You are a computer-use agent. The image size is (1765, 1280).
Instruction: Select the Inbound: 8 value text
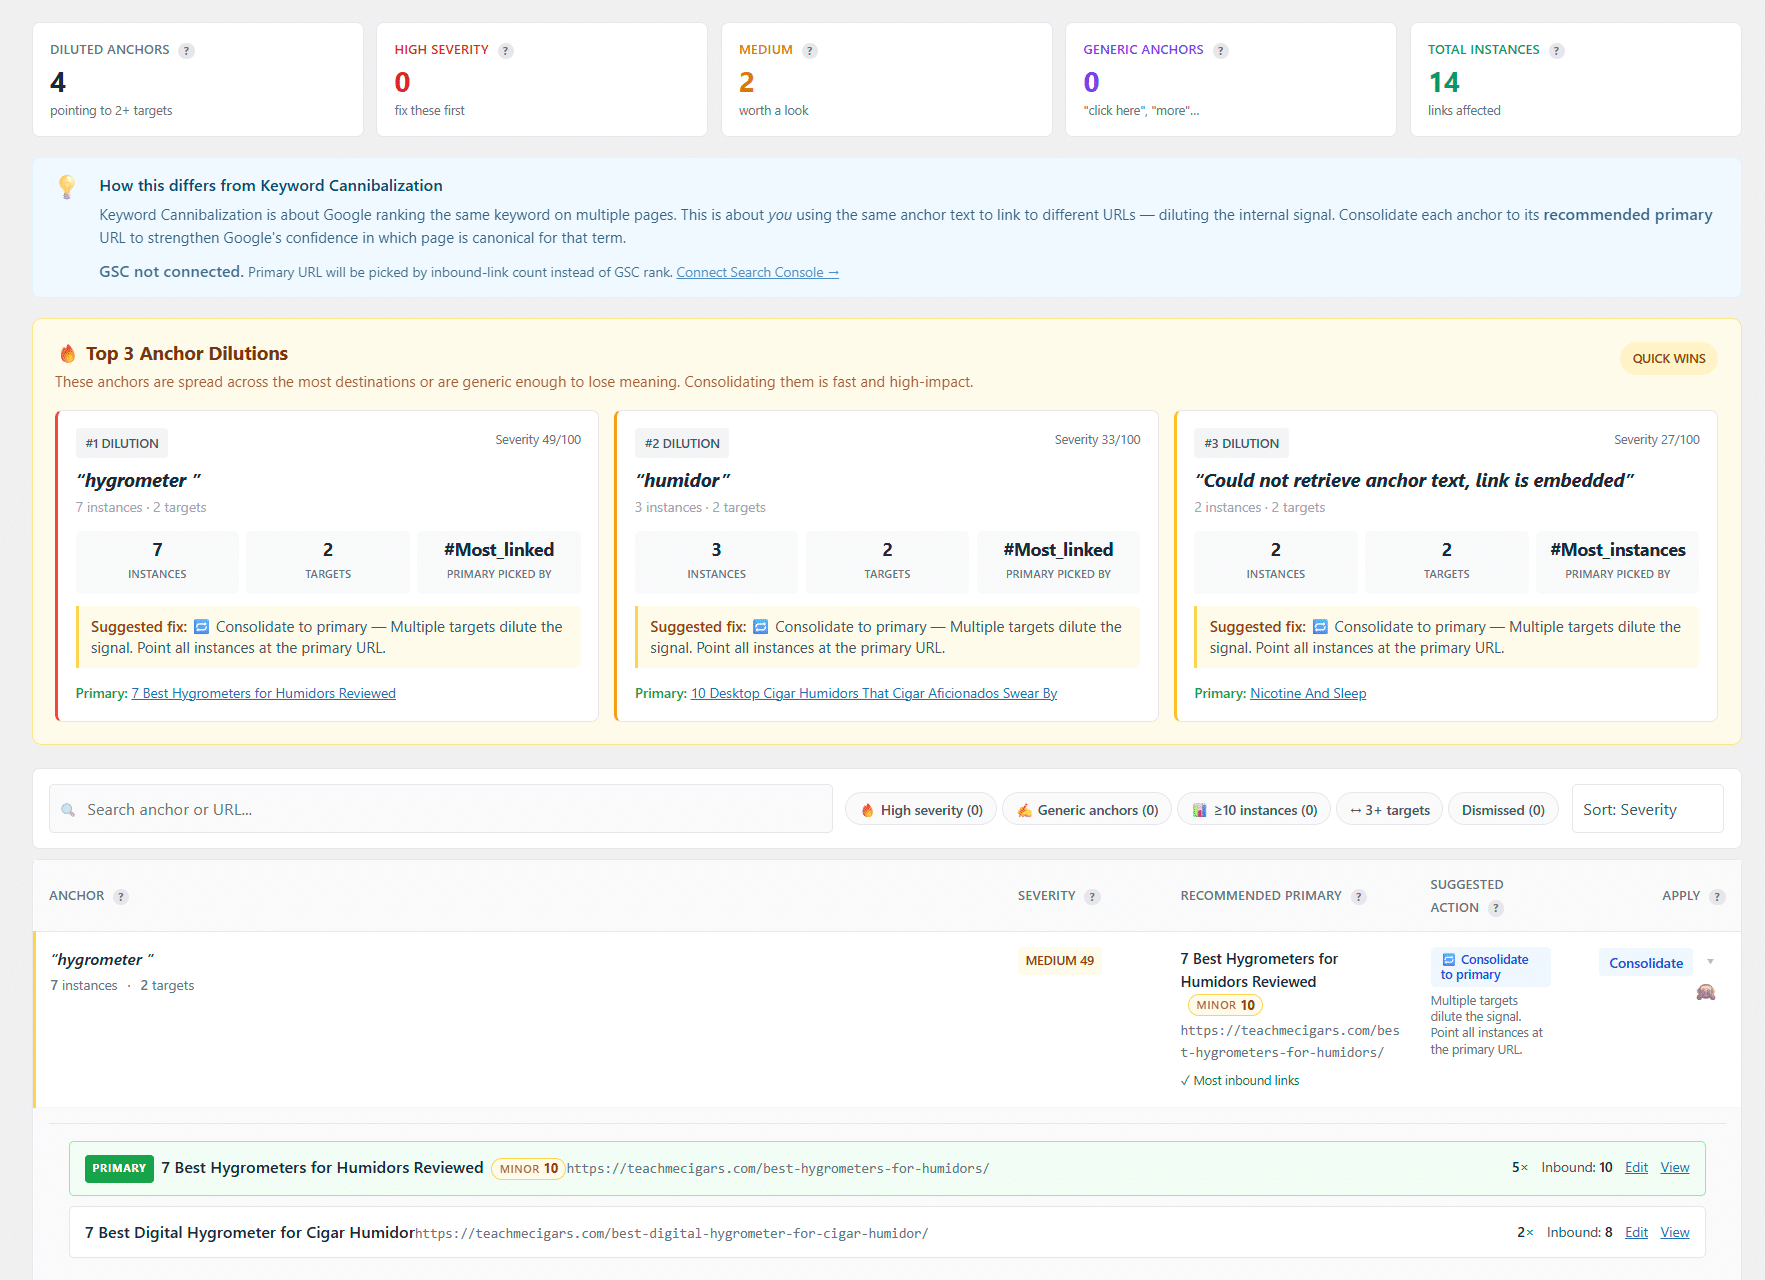pos(1579,1233)
